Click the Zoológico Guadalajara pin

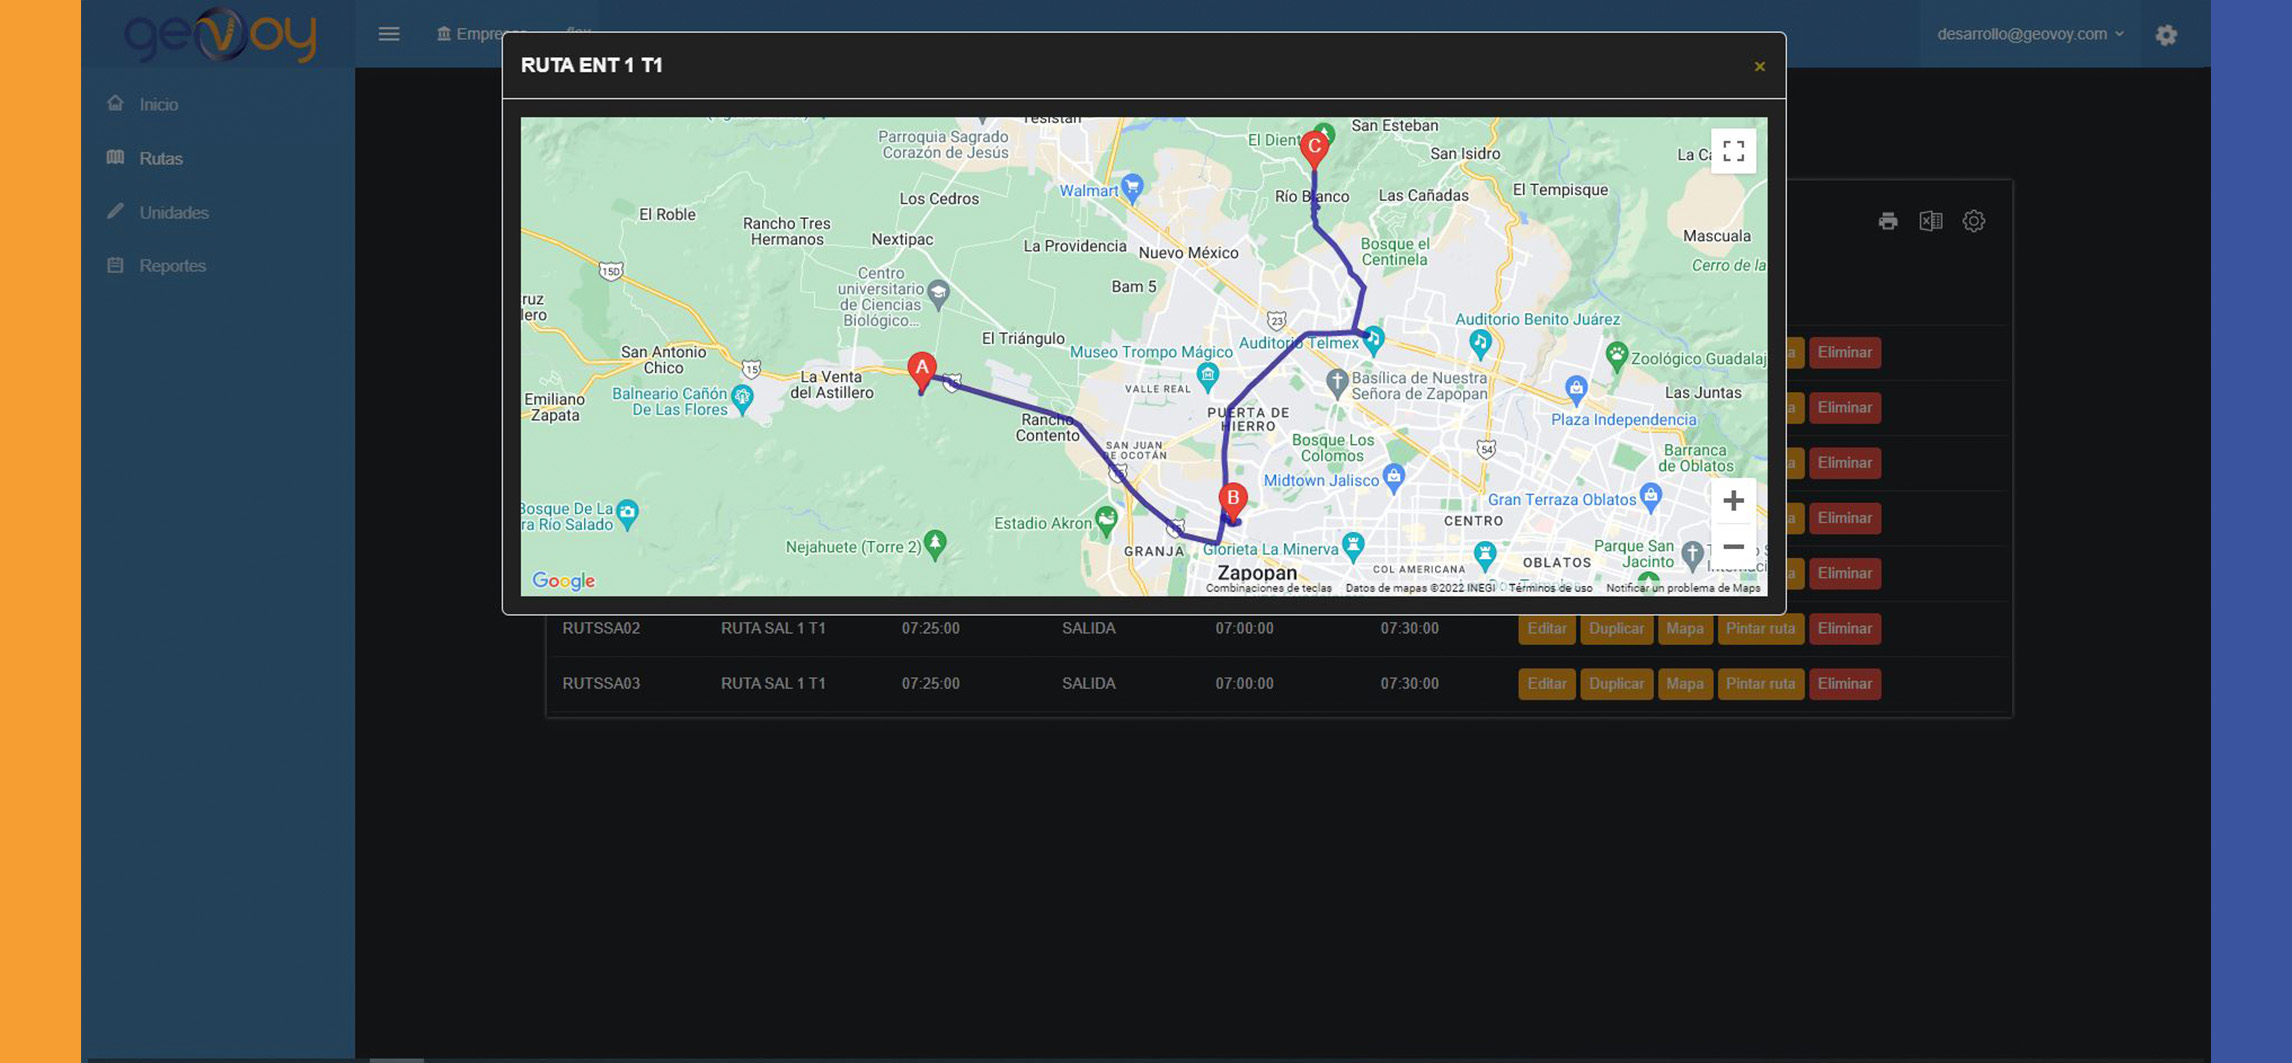point(1616,355)
